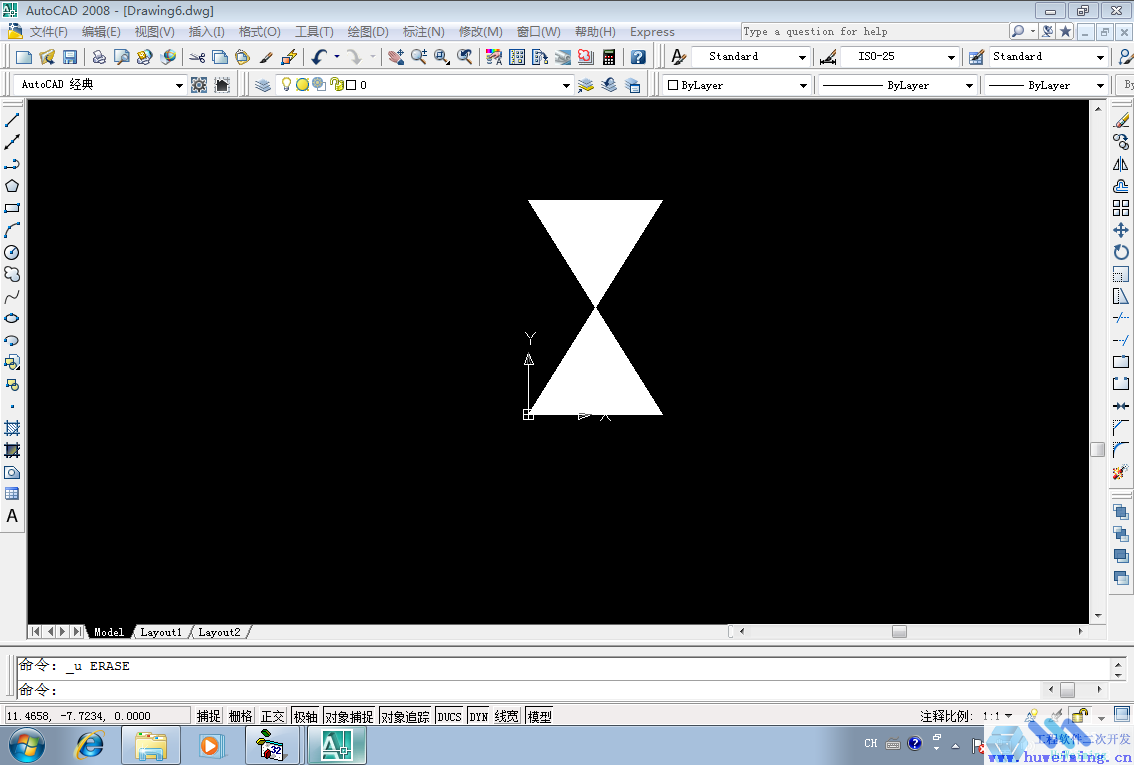The width and height of the screenshot is (1134, 765).
Task: Launch Internet Explorer from taskbar
Action: click(x=90, y=745)
